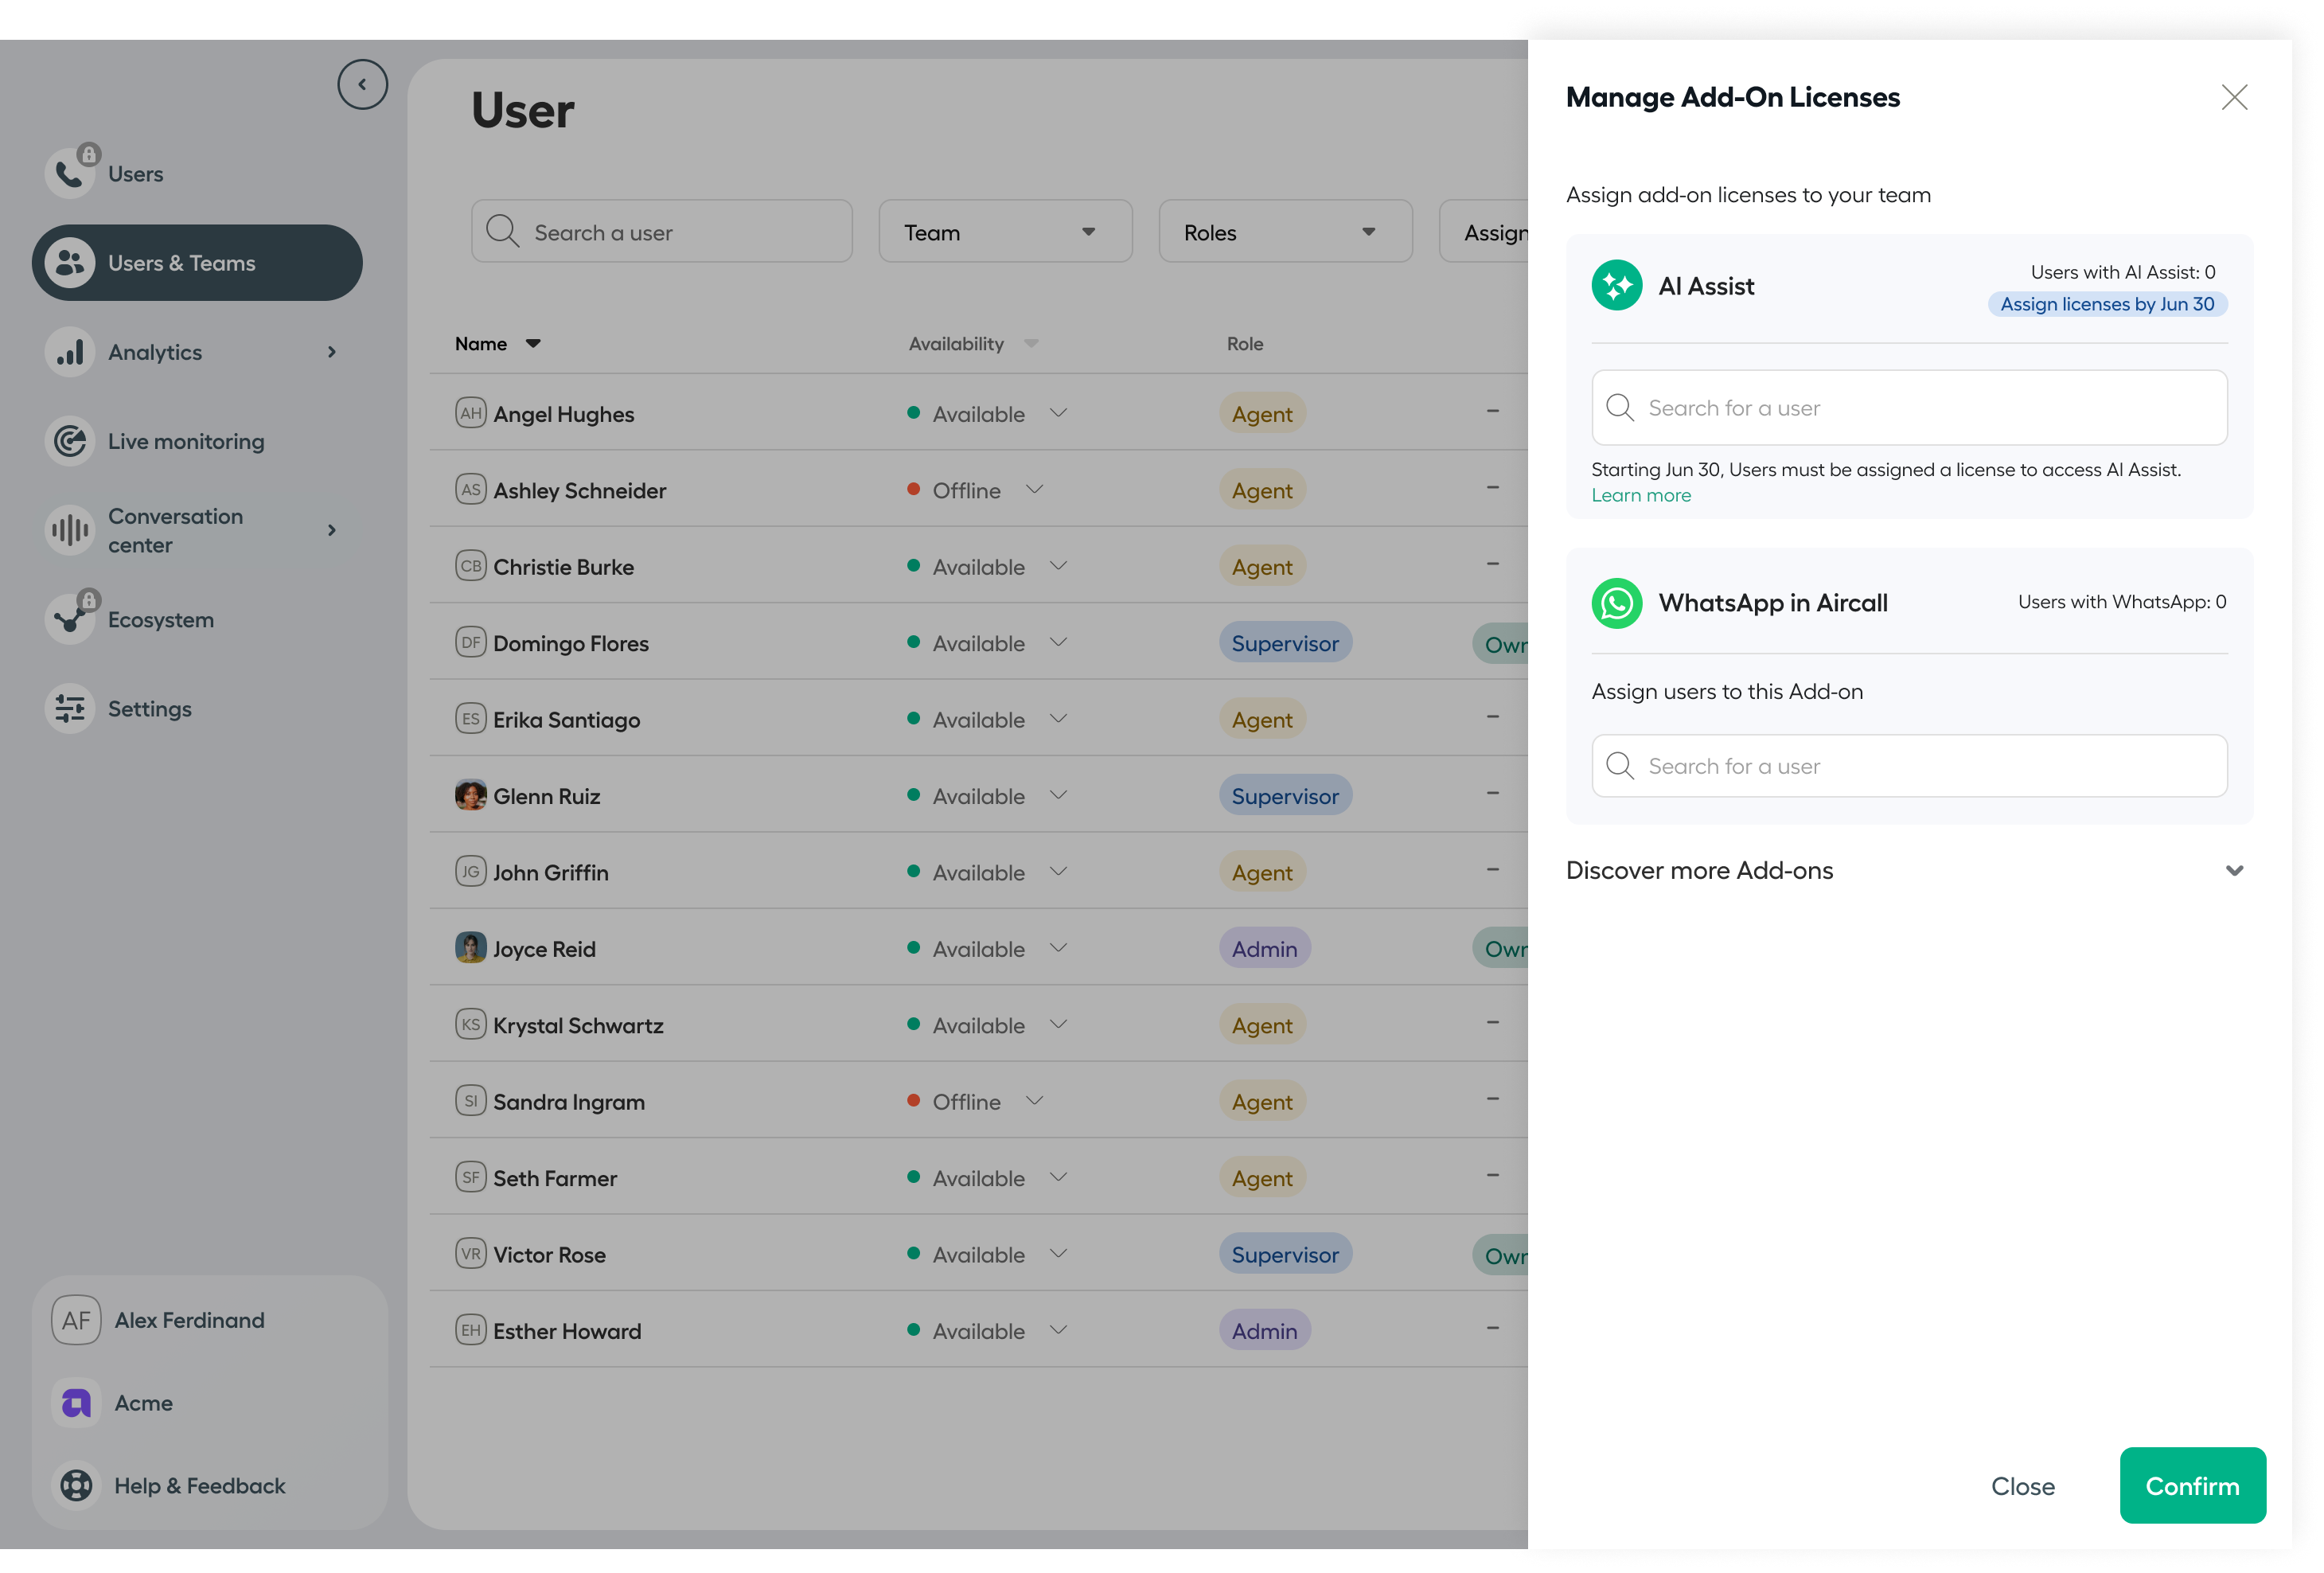This screenshot has height=1573, width=2324.
Task: Click the magnifier in Search a user
Action: pyautogui.click(x=502, y=231)
